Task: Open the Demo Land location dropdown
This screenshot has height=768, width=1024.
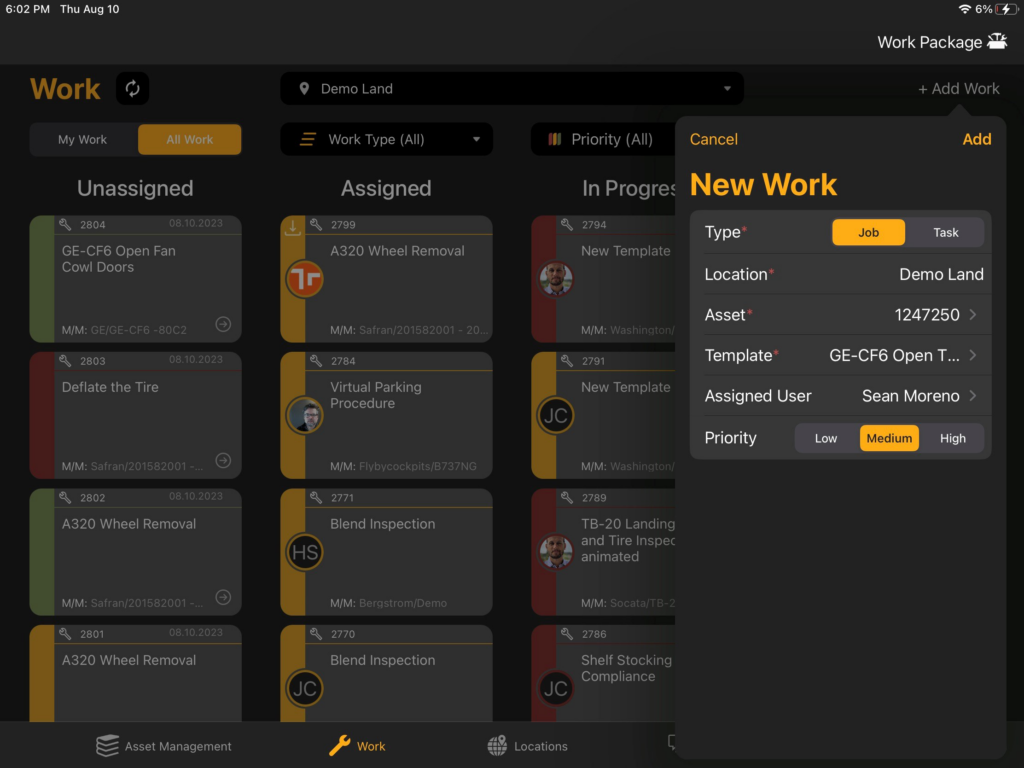Action: tap(511, 88)
